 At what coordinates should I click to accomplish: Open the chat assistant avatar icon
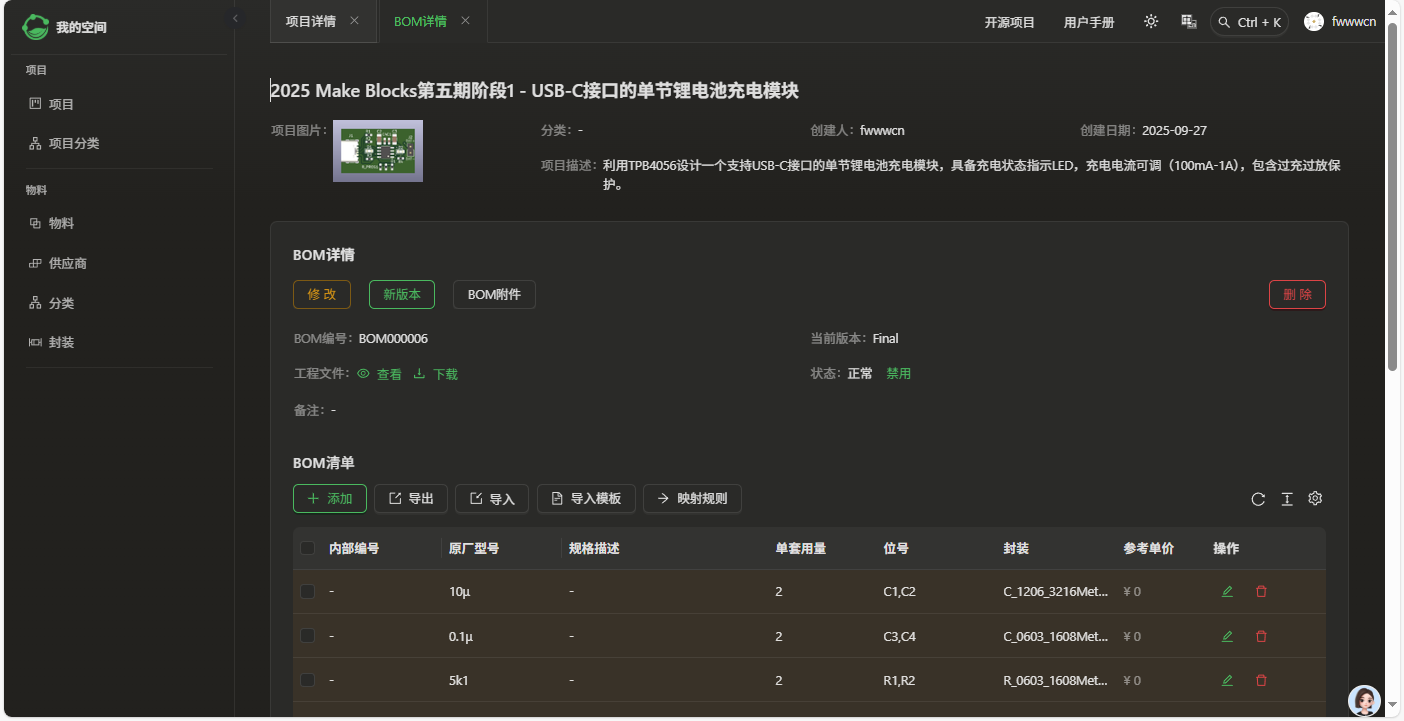[x=1364, y=701]
